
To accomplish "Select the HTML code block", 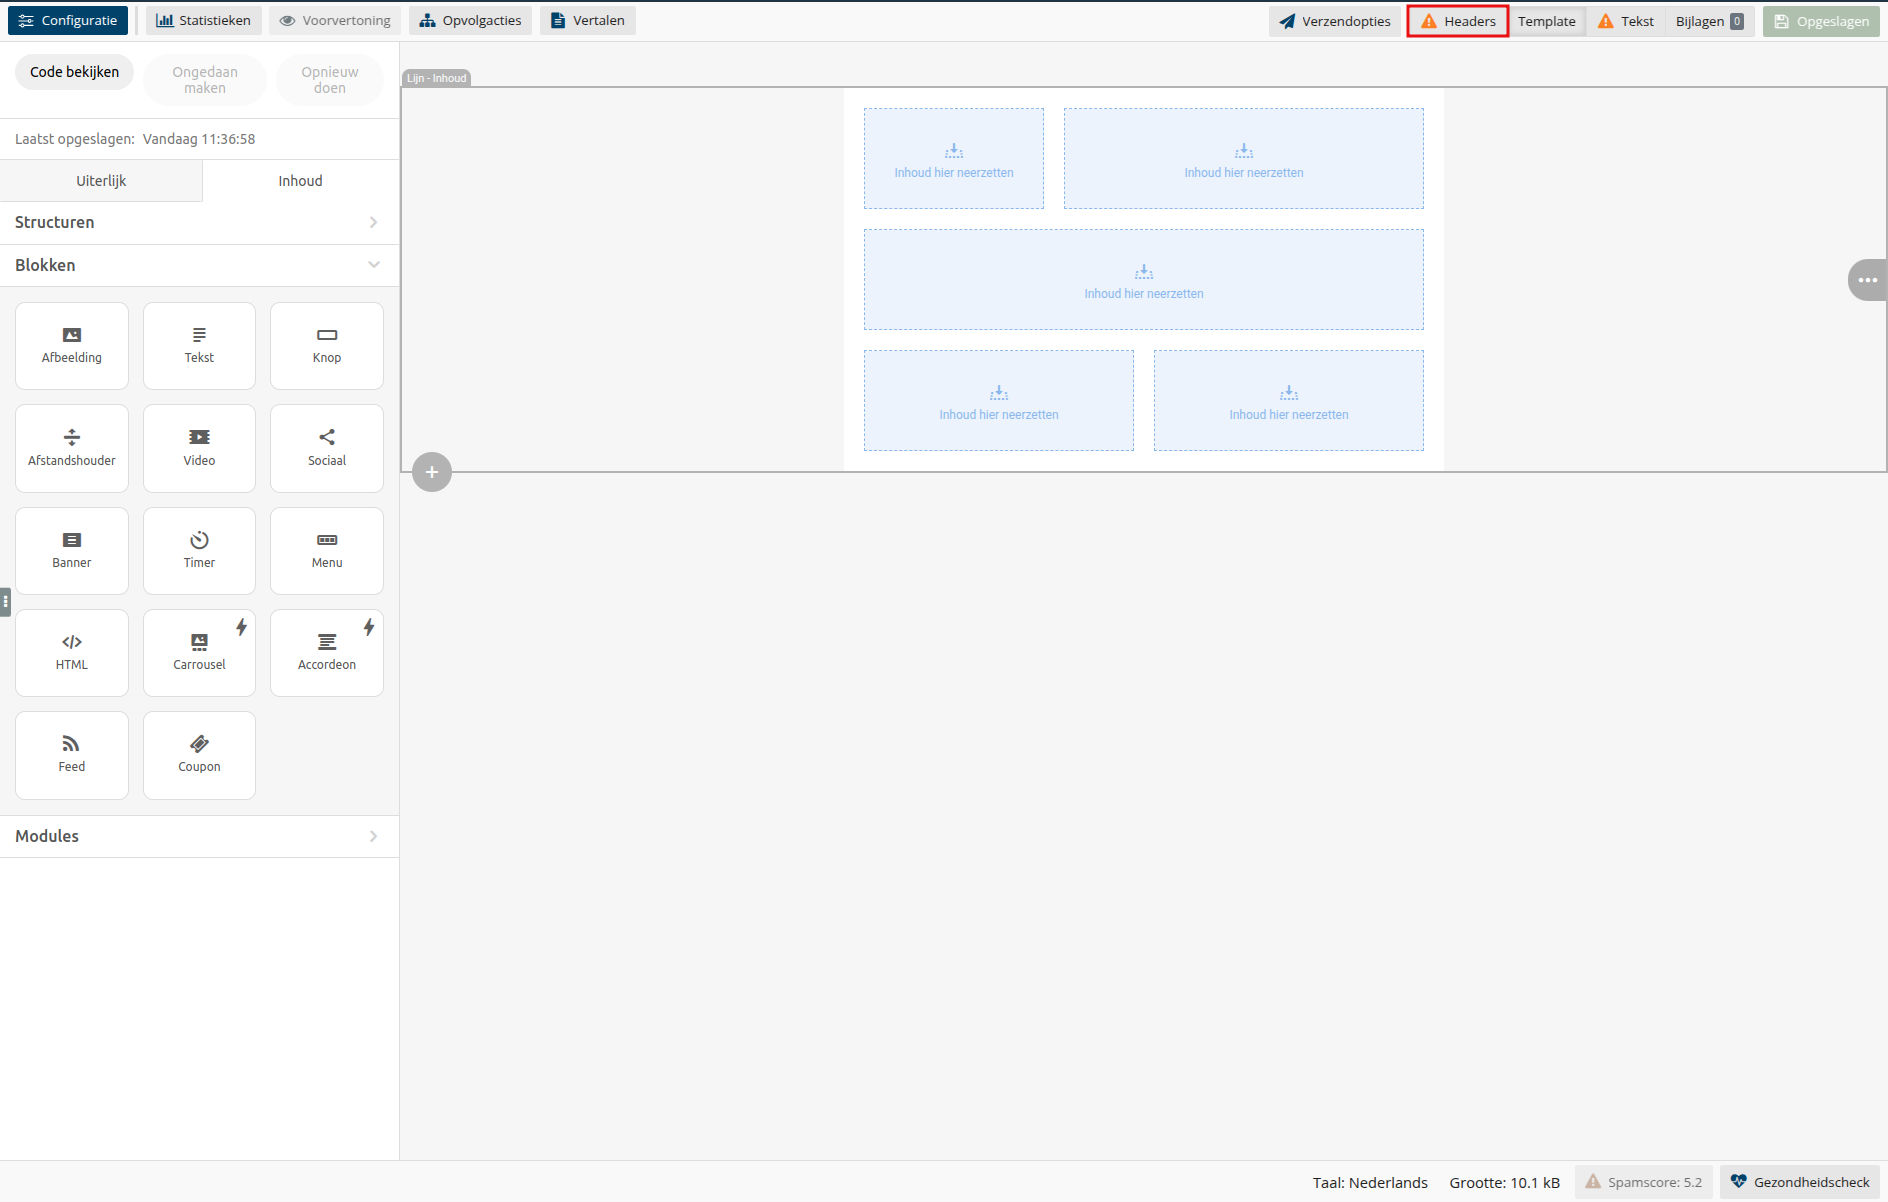I will pyautogui.click(x=72, y=652).
